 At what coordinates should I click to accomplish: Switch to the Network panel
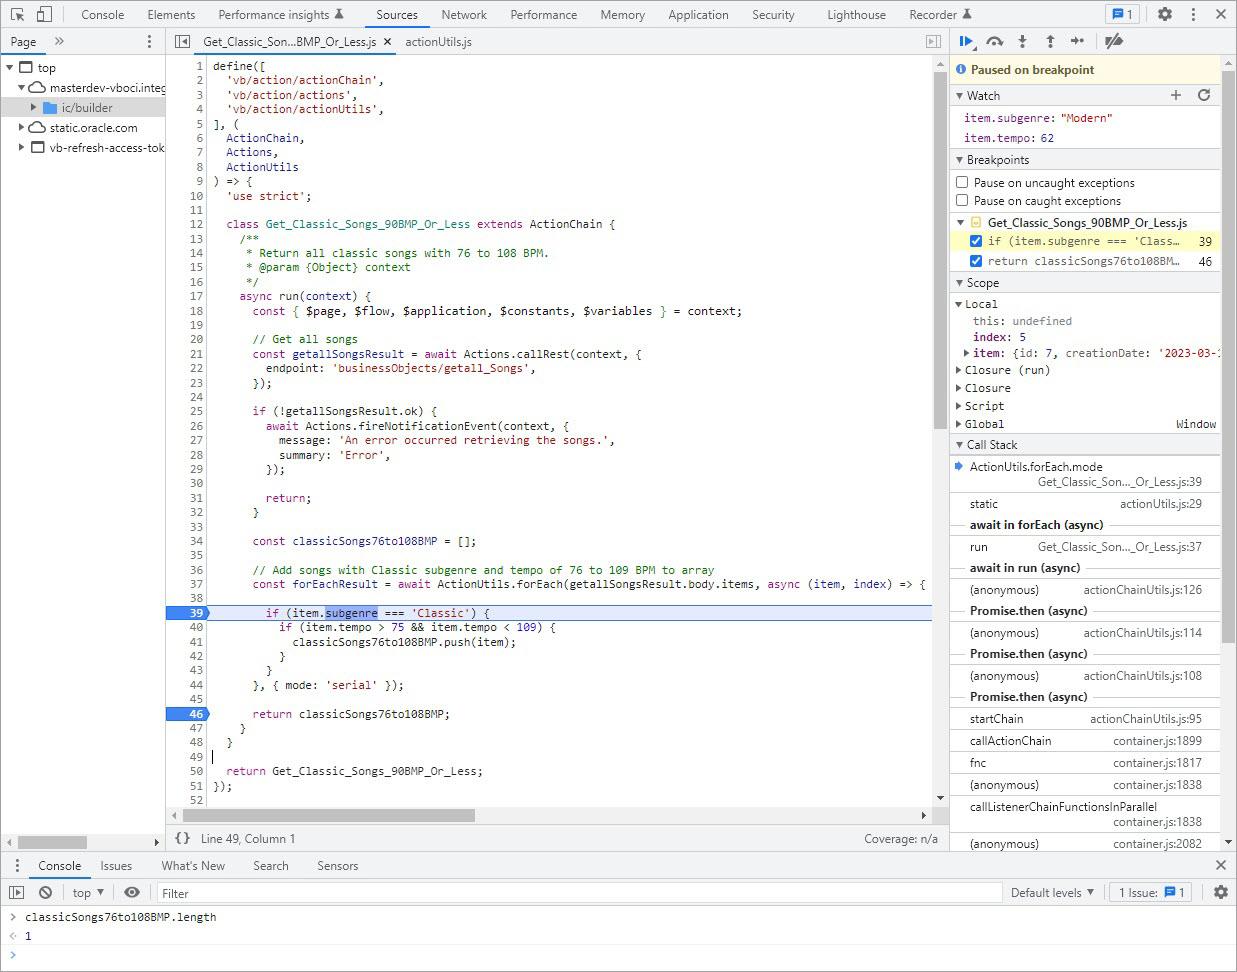pyautogui.click(x=463, y=14)
